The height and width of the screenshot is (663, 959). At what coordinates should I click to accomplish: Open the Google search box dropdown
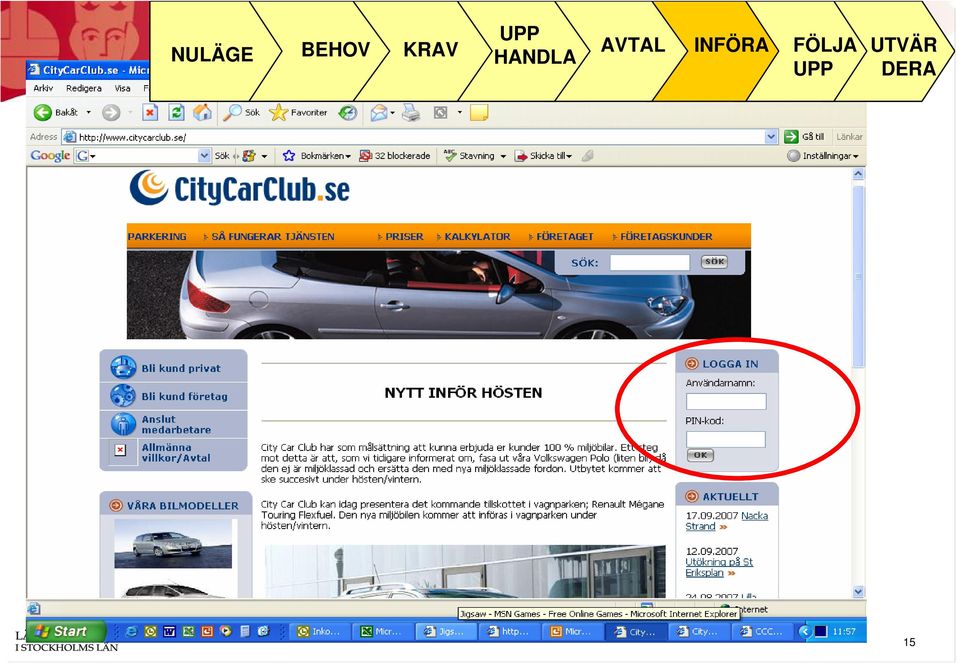[x=204, y=156]
